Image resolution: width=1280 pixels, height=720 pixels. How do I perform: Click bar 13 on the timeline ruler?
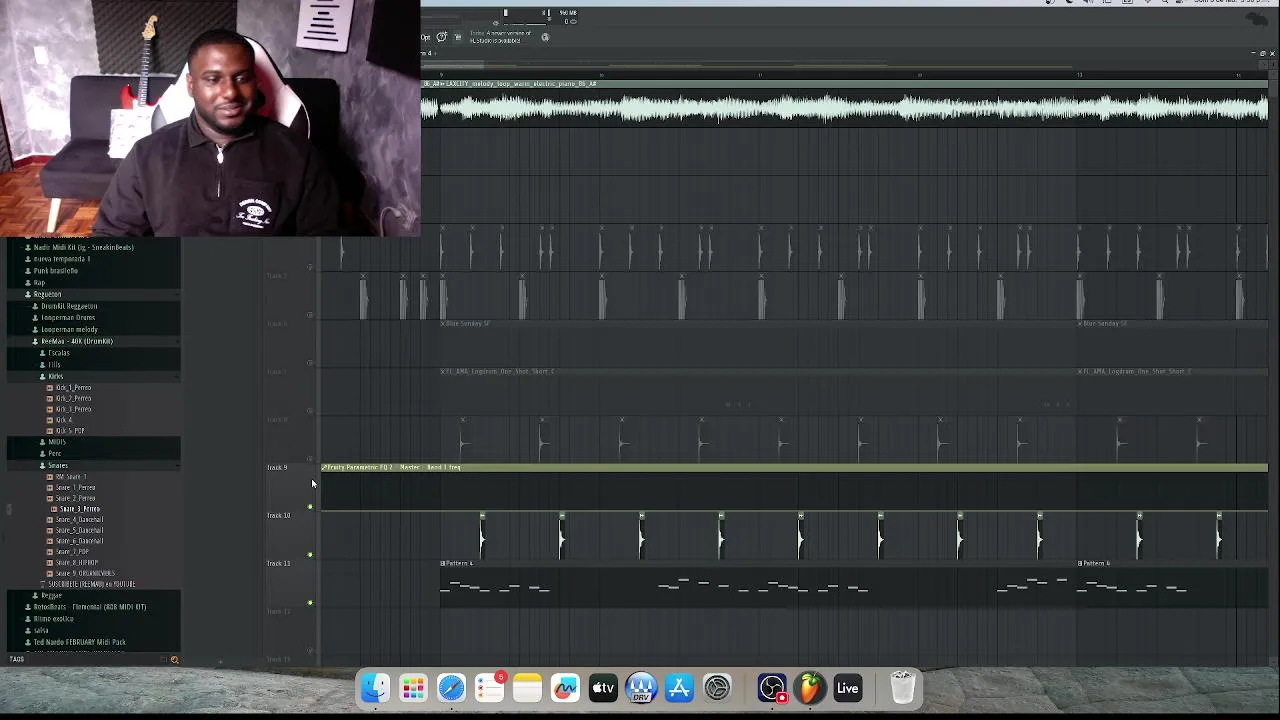1079,74
